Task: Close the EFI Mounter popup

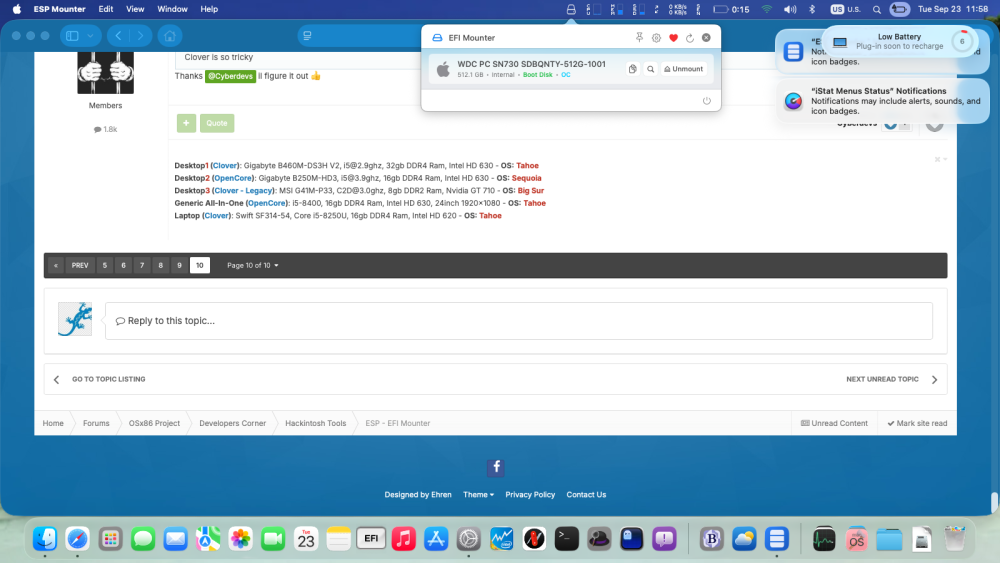Action: point(706,38)
